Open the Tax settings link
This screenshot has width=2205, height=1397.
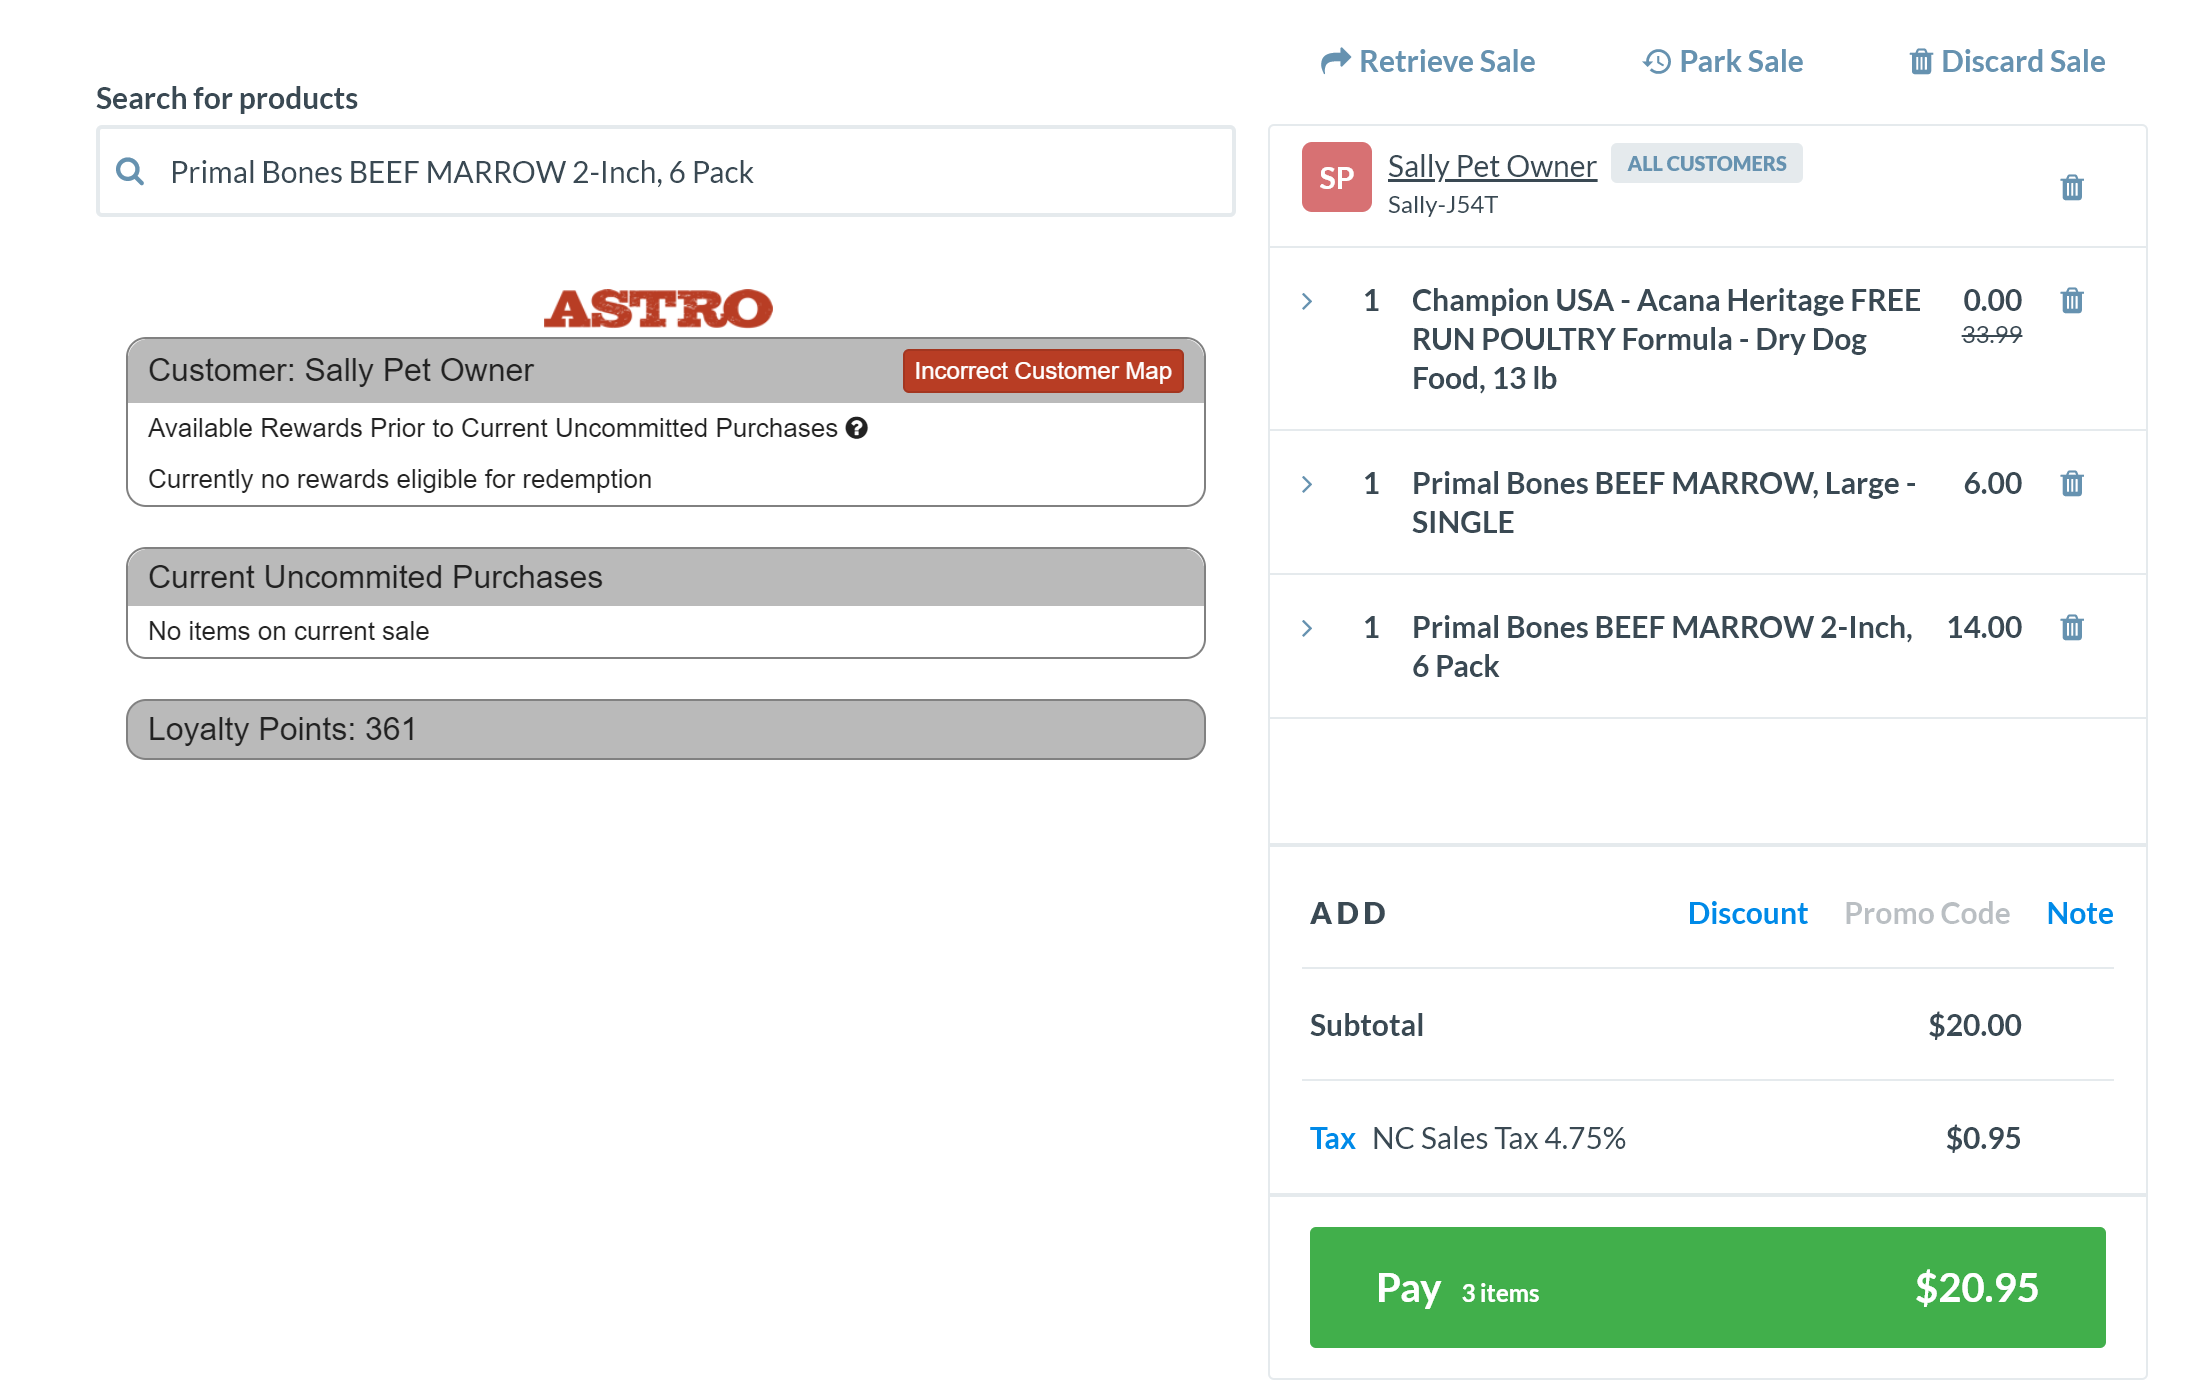click(1332, 1138)
